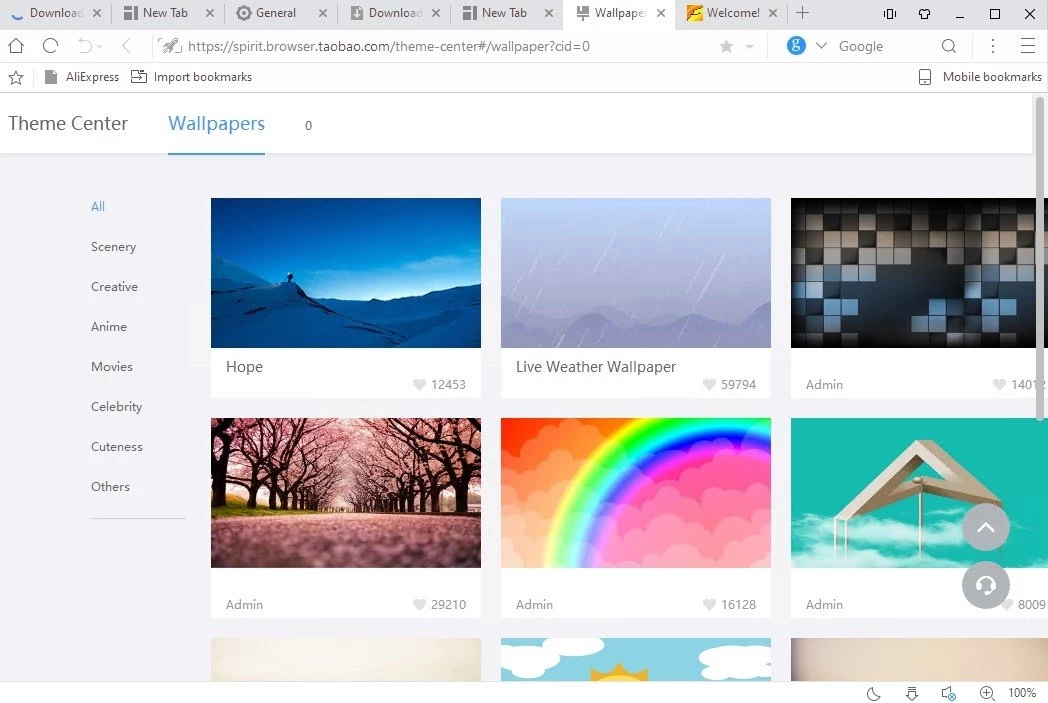1048x703 pixels.
Task: Toggle the mute sound speaker icon
Action: [948, 693]
